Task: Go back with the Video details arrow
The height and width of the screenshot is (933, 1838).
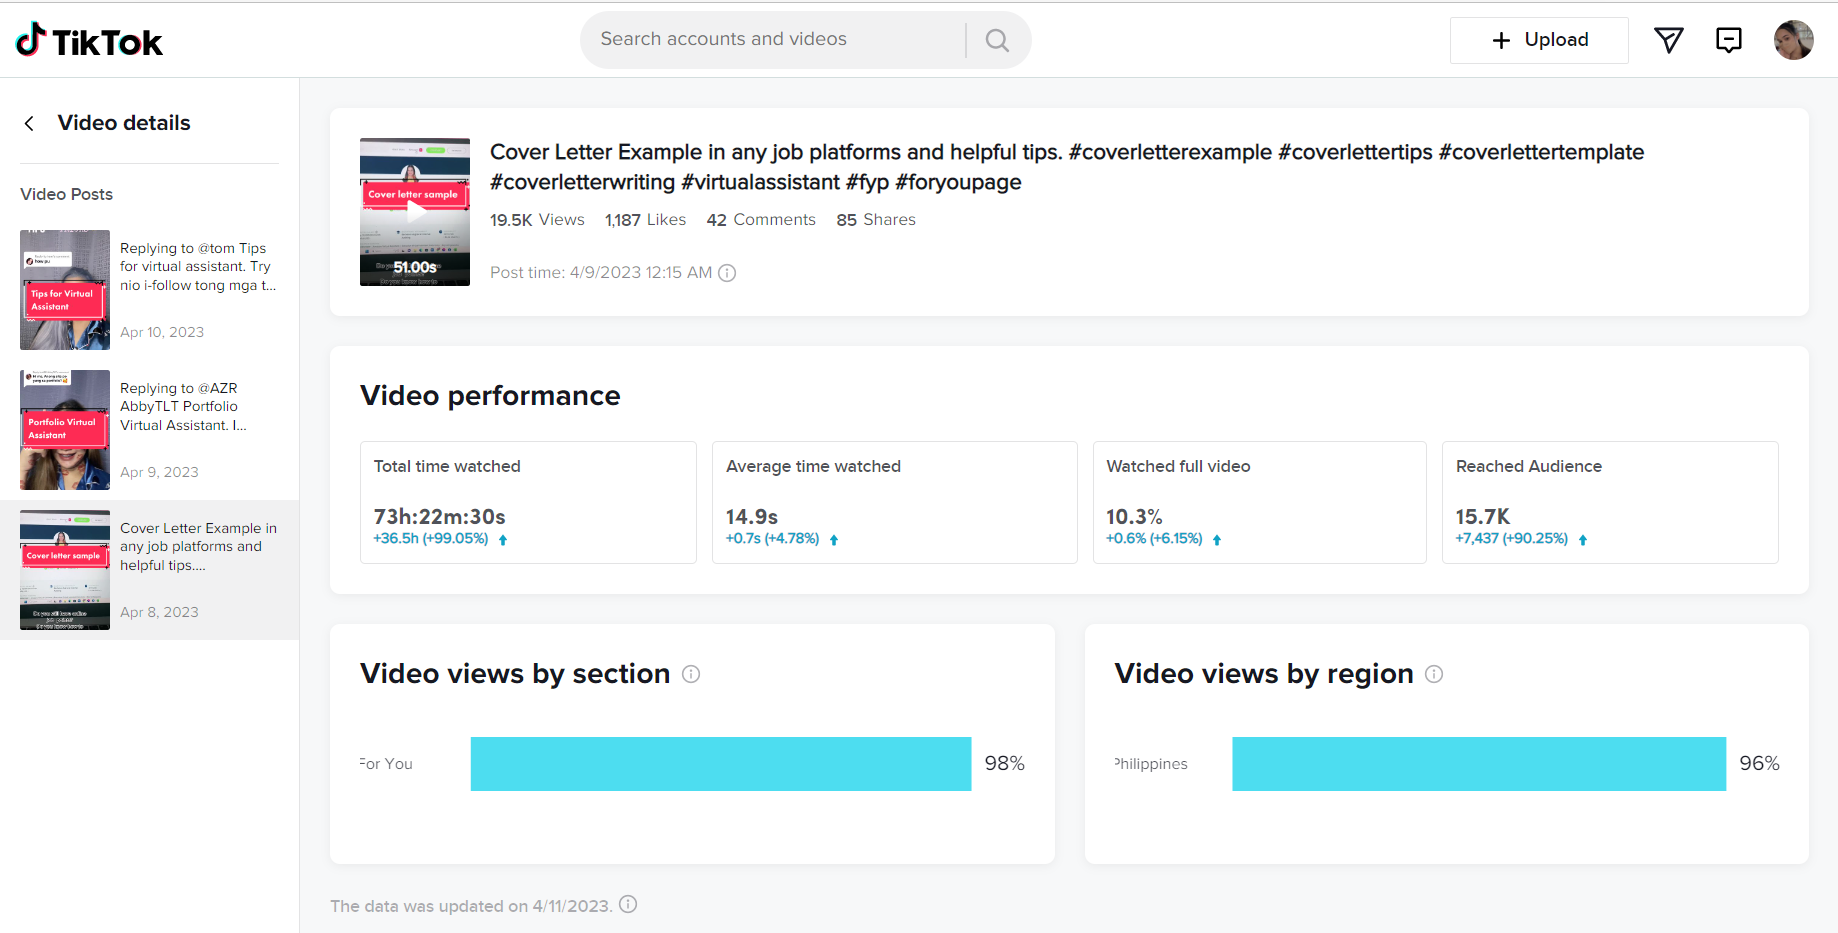Action: tap(29, 123)
